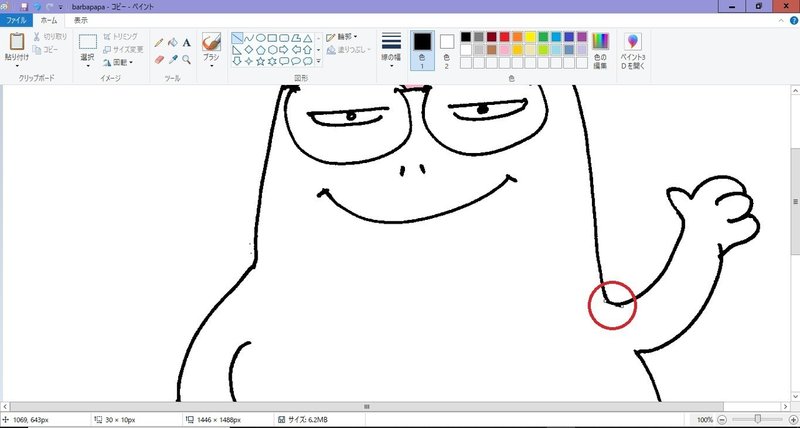Choose the Right triangle shape in the gallery
The height and width of the screenshot is (428, 800).
[237, 50]
